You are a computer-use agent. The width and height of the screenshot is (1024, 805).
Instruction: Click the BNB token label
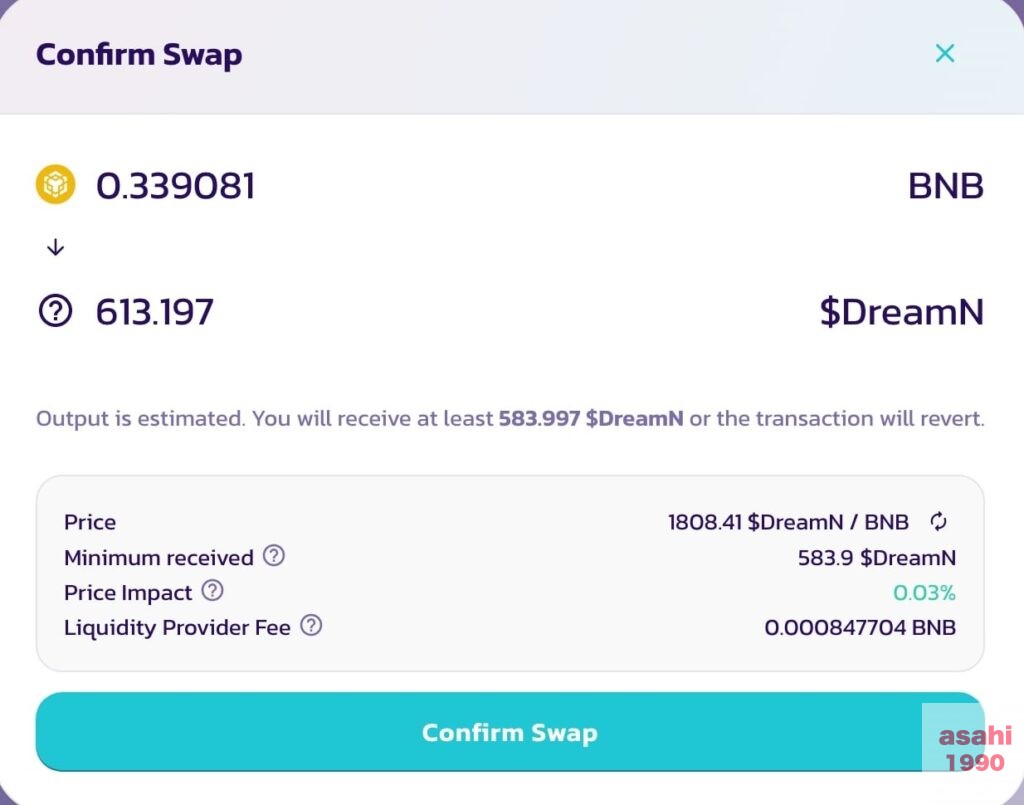(946, 185)
